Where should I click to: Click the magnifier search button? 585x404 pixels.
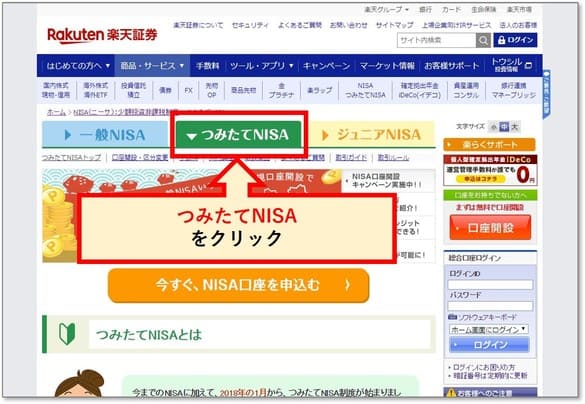(483, 40)
